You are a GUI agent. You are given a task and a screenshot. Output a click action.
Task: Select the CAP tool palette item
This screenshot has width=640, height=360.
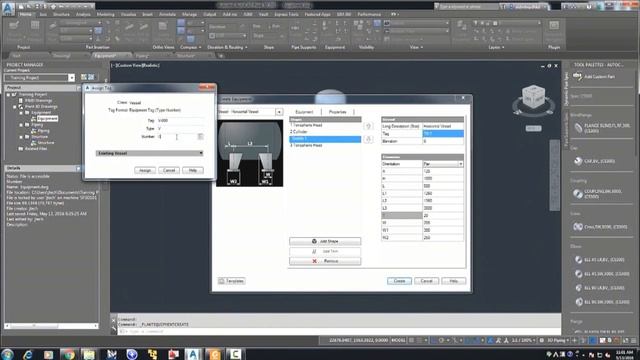[x=594, y=161]
